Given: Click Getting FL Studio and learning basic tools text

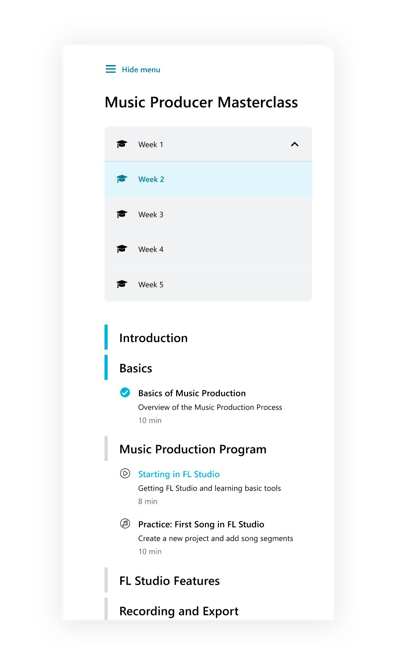Looking at the screenshot, I should pos(209,488).
